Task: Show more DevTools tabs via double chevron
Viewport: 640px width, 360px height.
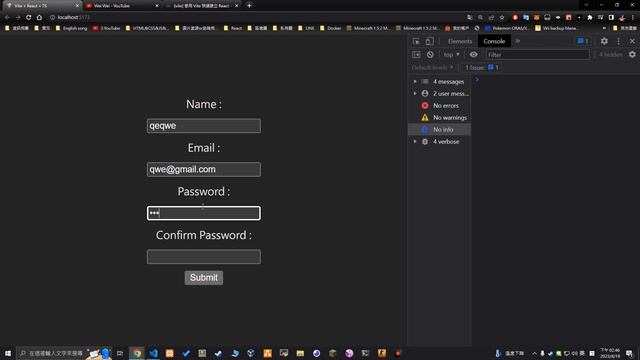Action: click(518, 41)
